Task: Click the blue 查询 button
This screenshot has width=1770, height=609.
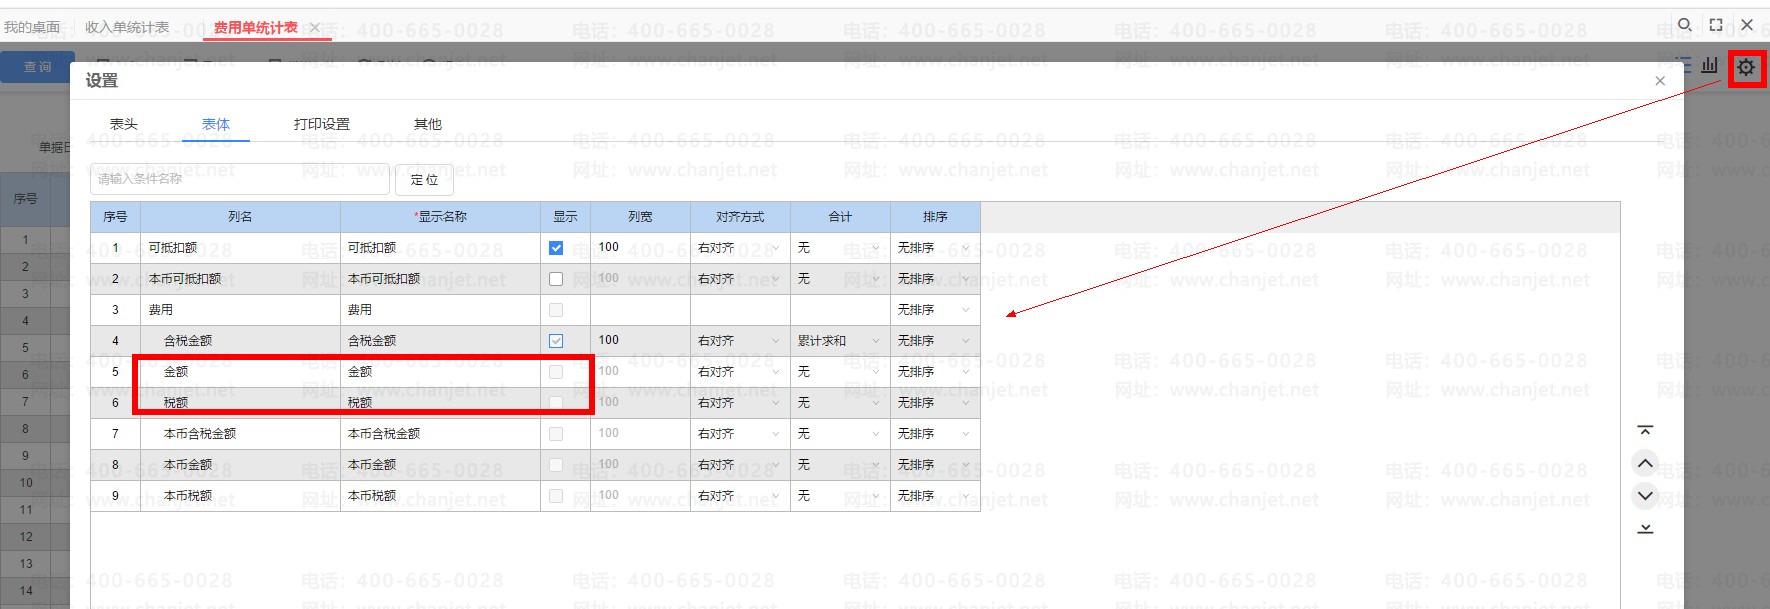Action: [x=38, y=66]
